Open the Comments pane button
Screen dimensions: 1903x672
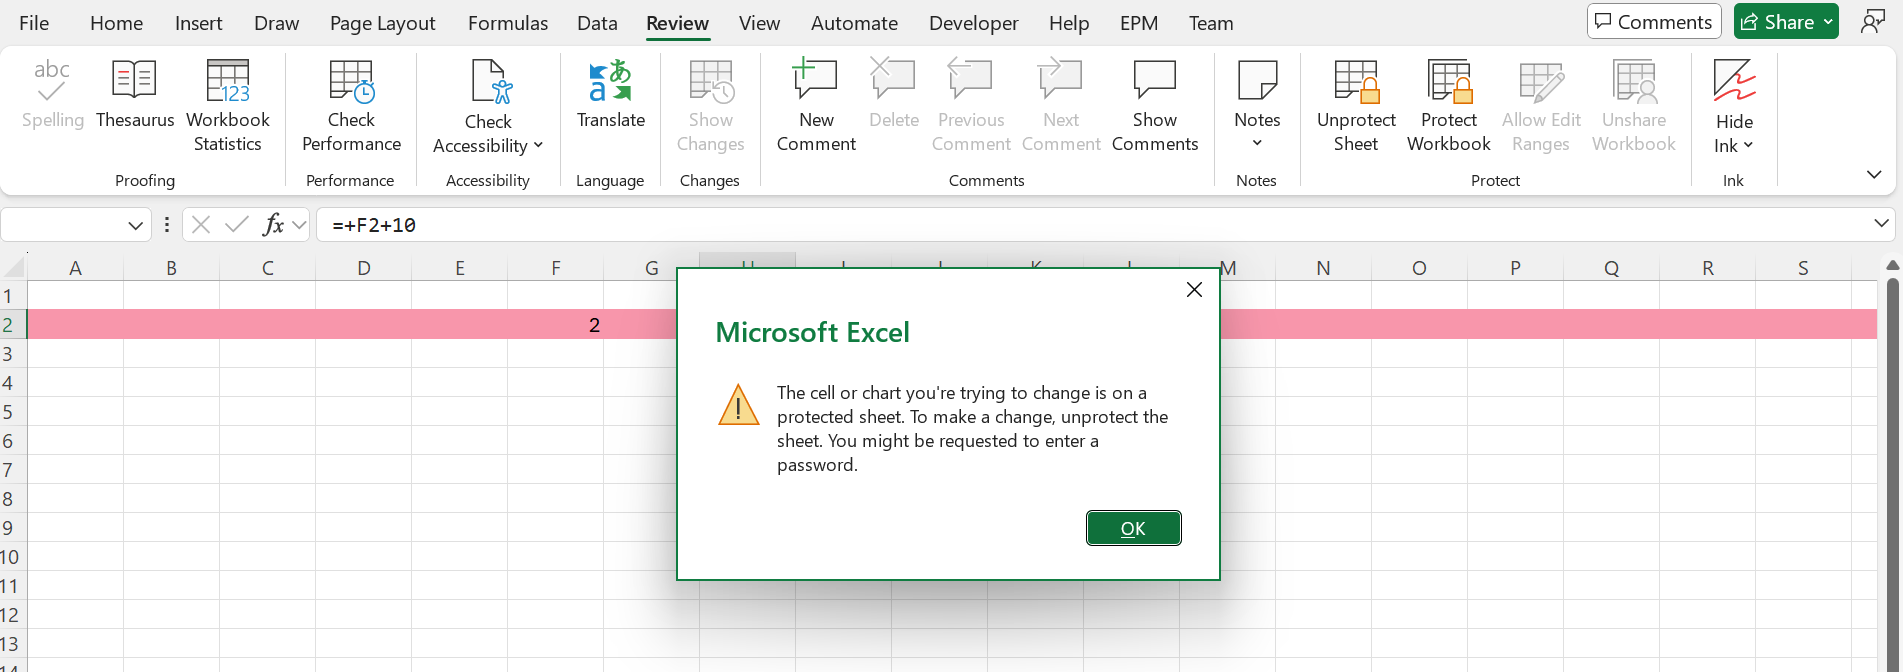pyautogui.click(x=1654, y=22)
